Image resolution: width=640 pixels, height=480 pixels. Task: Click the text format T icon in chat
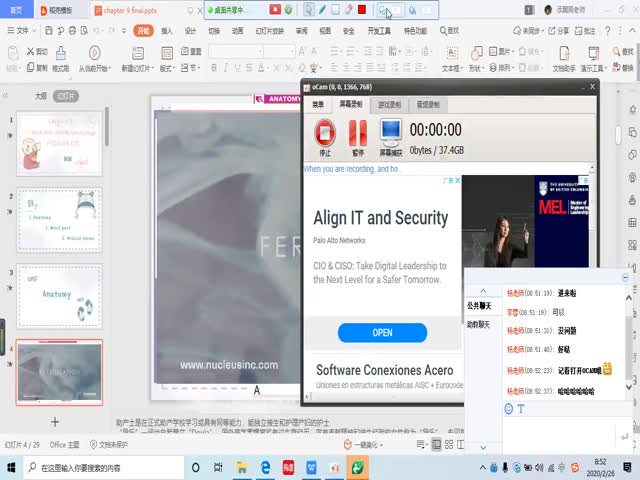[521, 409]
